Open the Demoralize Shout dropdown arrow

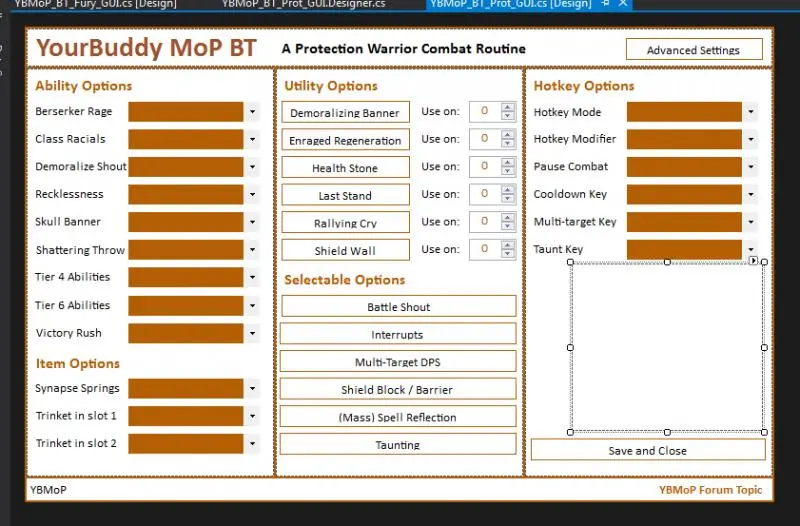pos(253,167)
